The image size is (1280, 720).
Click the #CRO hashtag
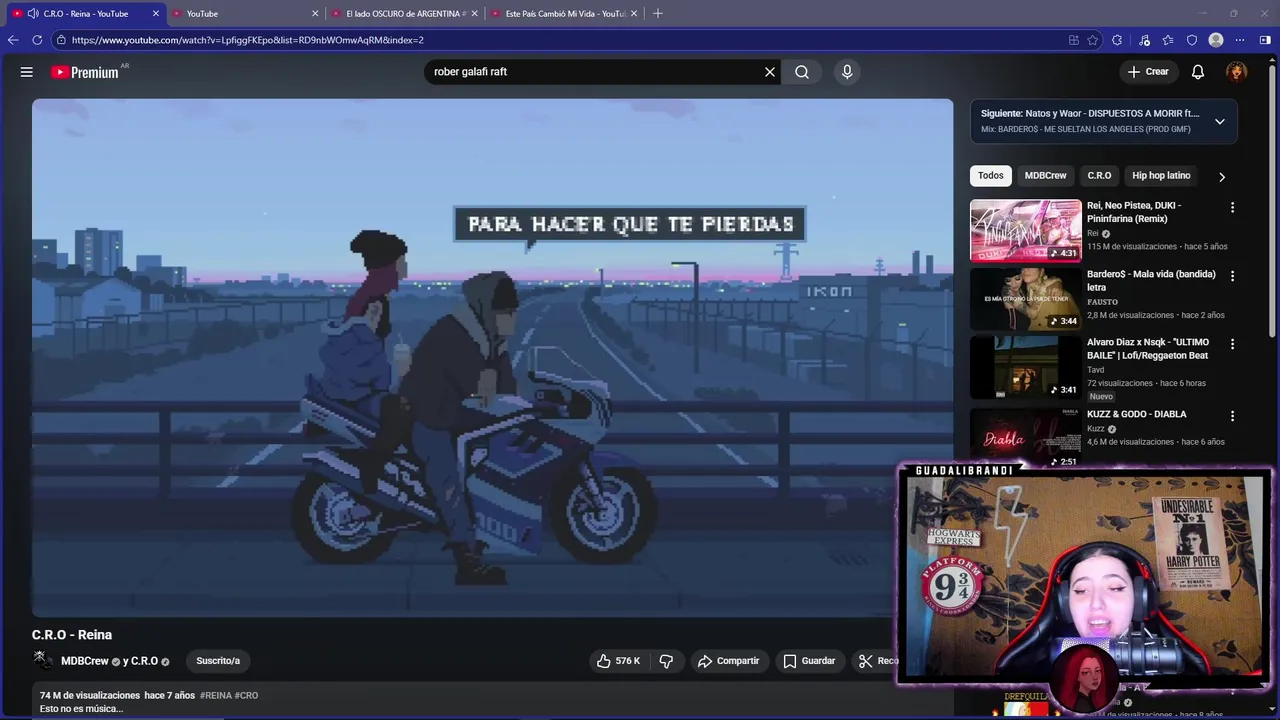tap(246, 695)
